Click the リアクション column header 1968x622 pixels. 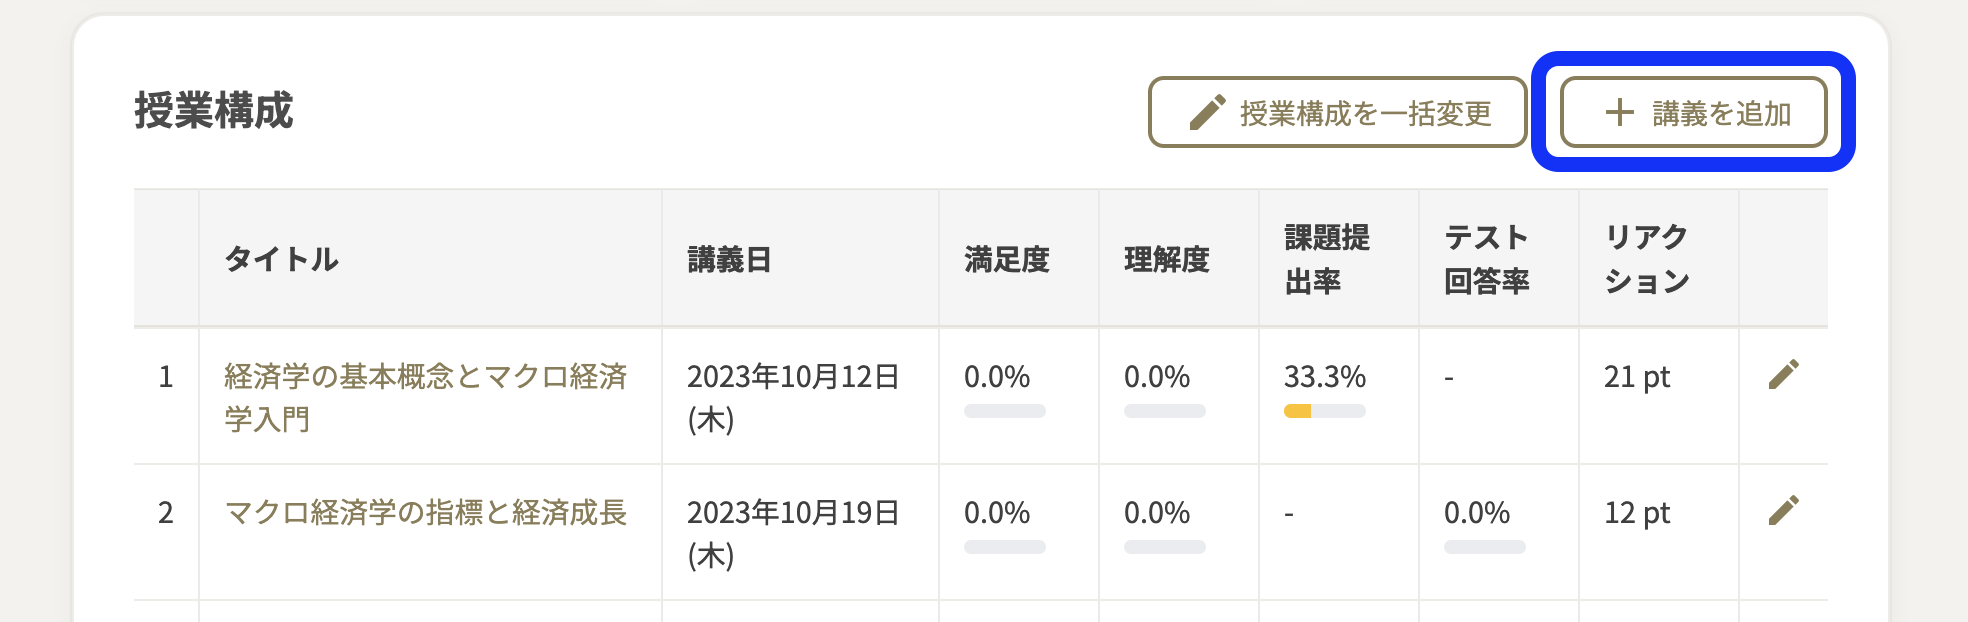(x=1646, y=259)
